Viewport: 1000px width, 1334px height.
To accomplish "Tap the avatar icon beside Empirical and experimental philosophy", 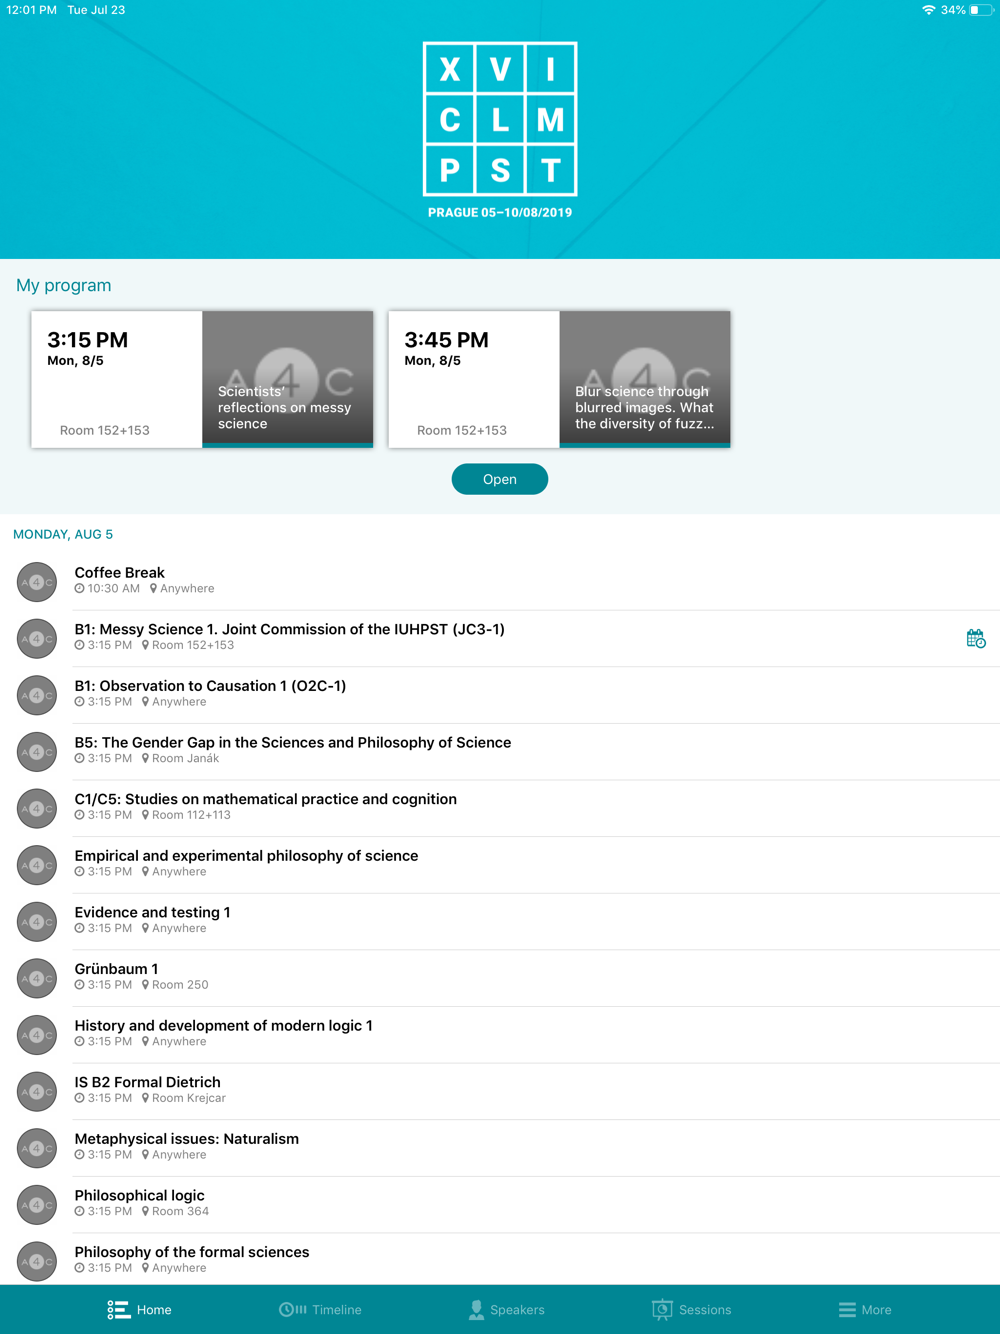I will pos(37,865).
